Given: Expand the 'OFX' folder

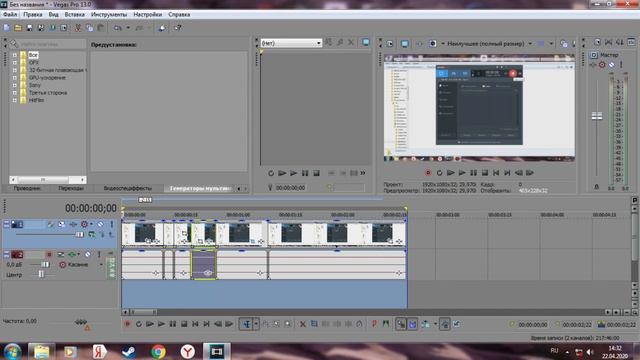Looking at the screenshot, I should click(x=15, y=62).
